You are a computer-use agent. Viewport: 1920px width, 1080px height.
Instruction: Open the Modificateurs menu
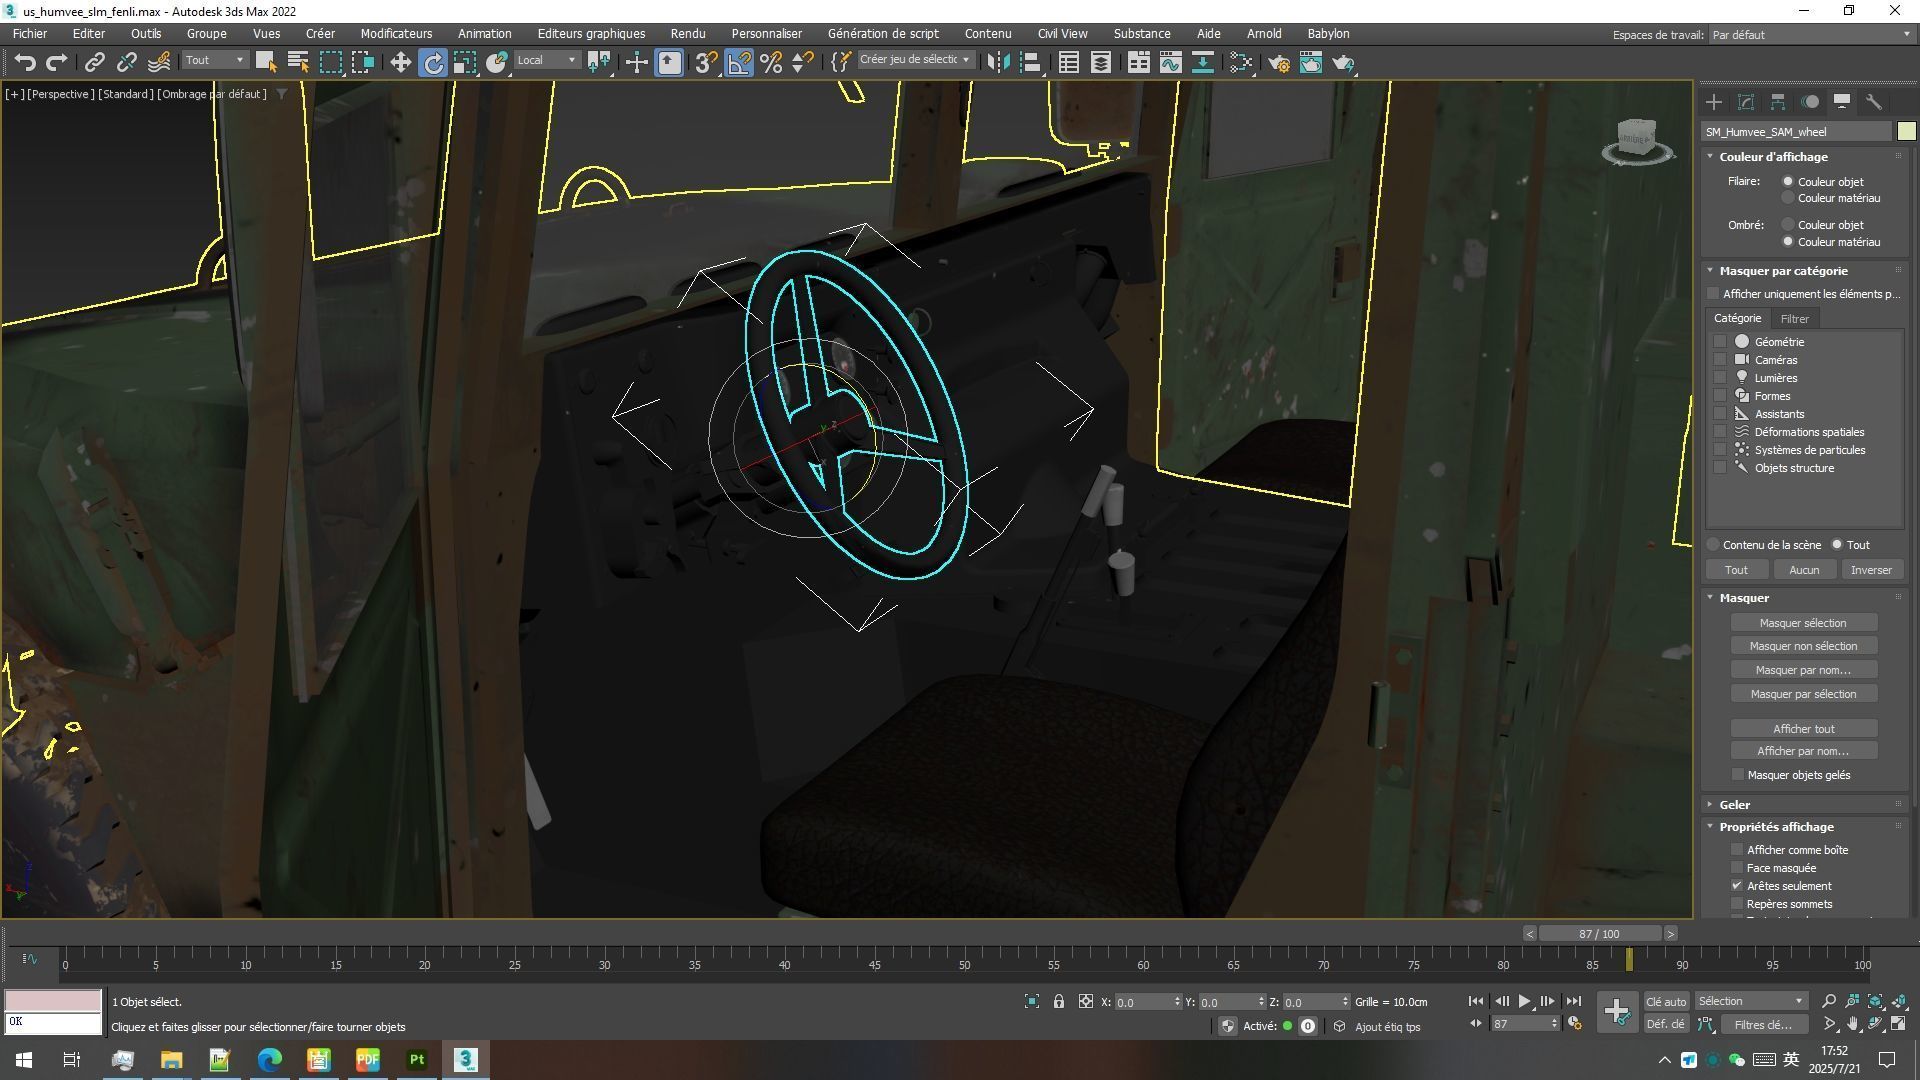[x=396, y=34]
